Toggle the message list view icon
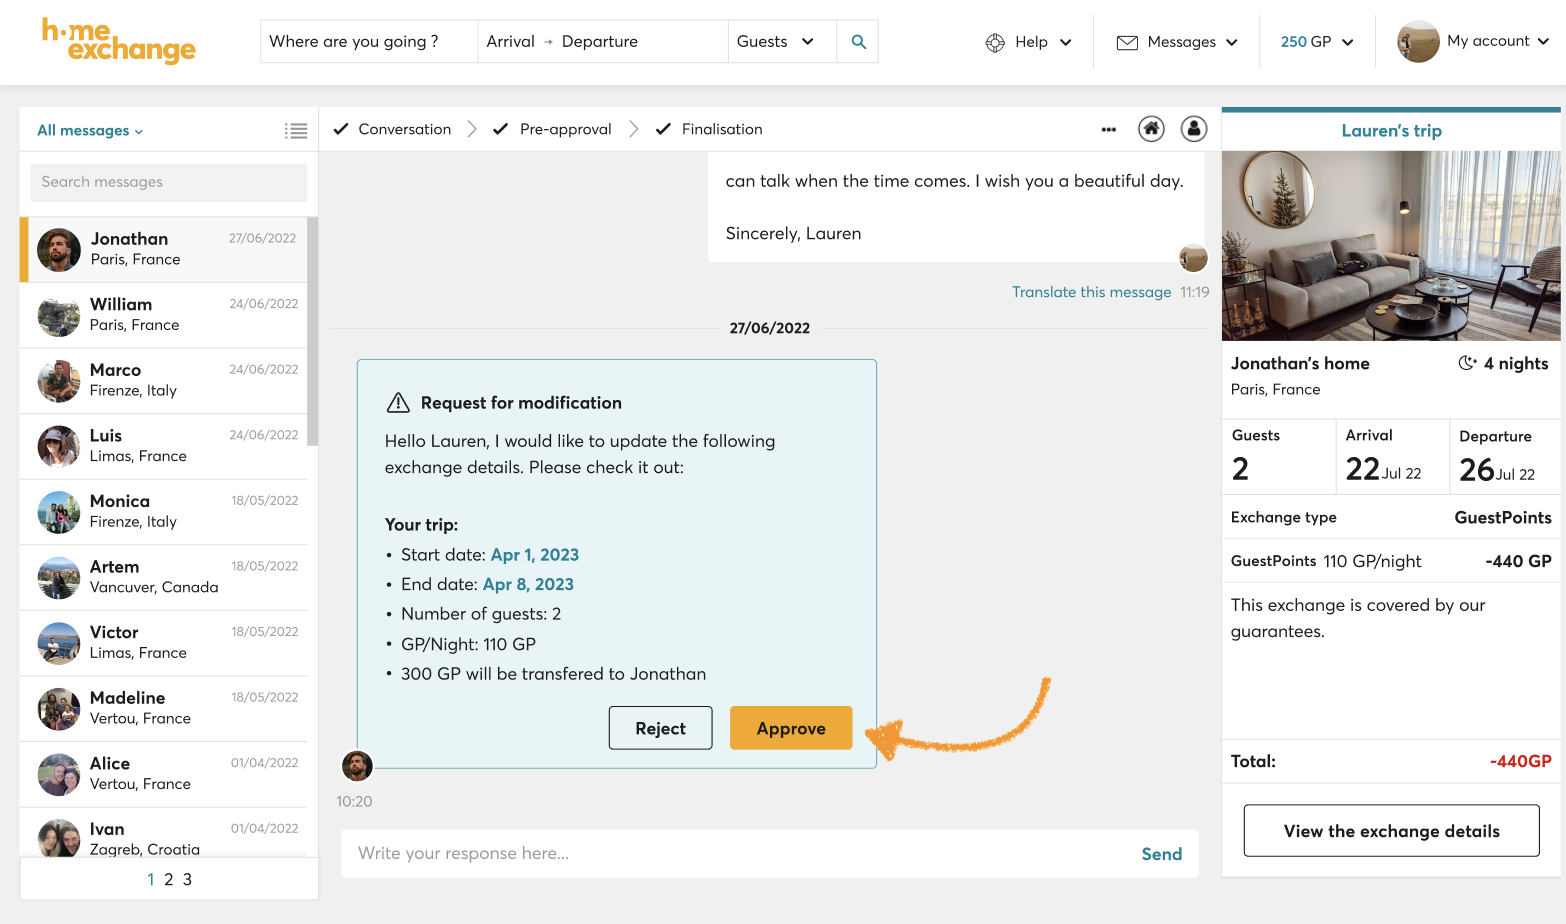This screenshot has height=924, width=1566. pyautogui.click(x=296, y=131)
